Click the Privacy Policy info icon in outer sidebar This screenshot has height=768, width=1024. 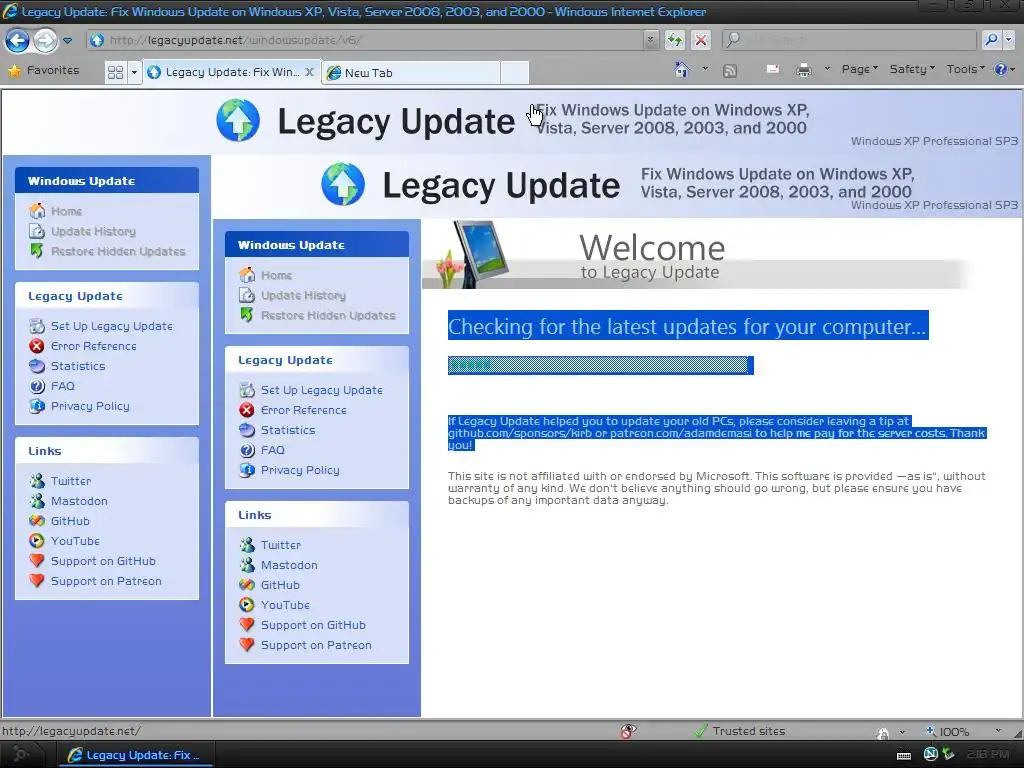37,406
